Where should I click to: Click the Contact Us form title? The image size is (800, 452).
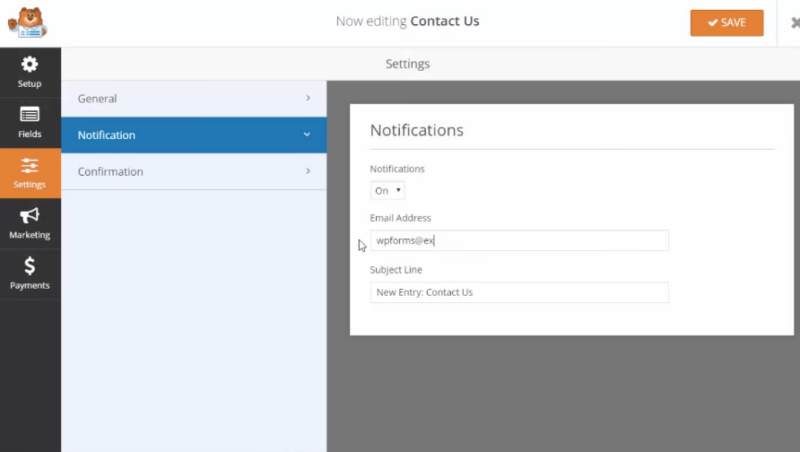445,21
